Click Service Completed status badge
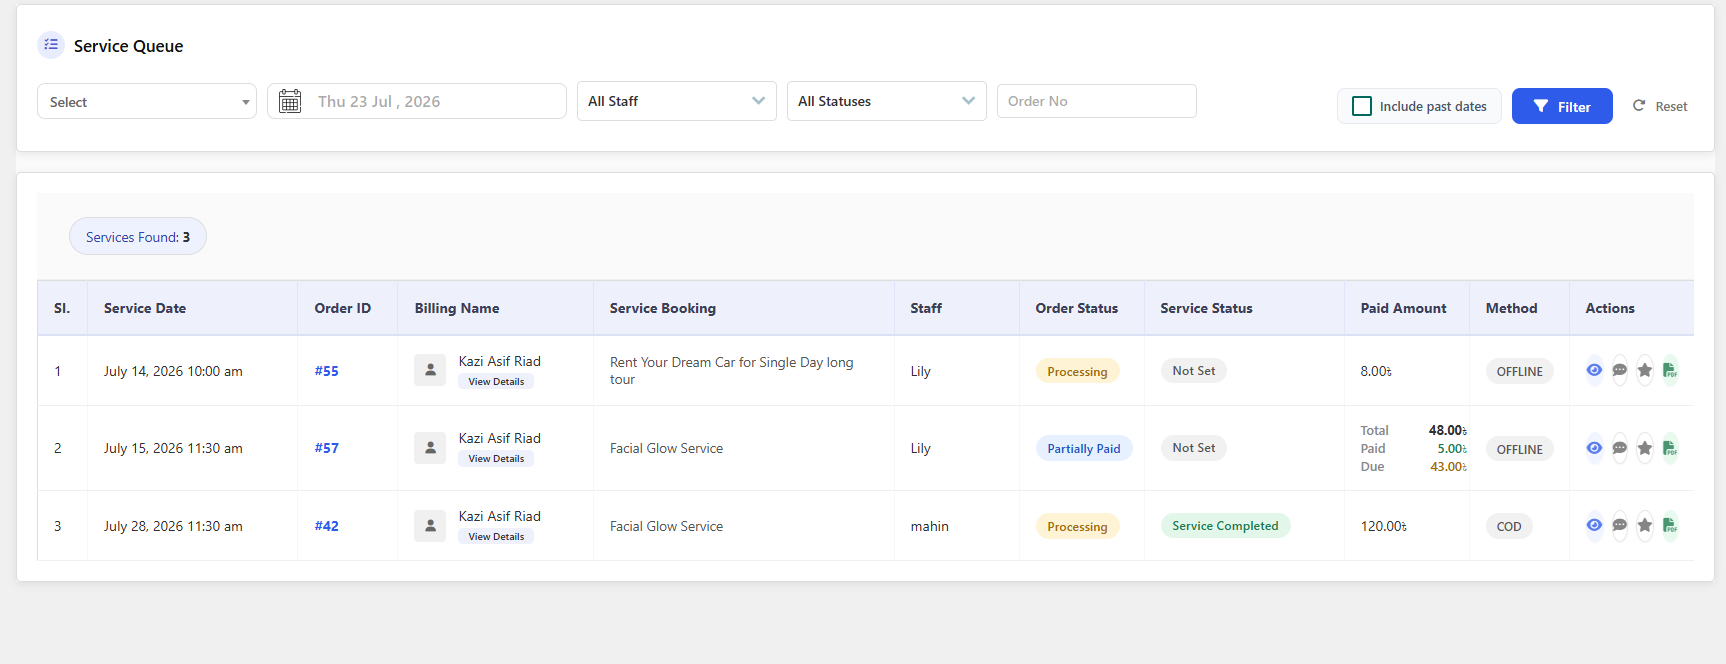 coord(1225,526)
